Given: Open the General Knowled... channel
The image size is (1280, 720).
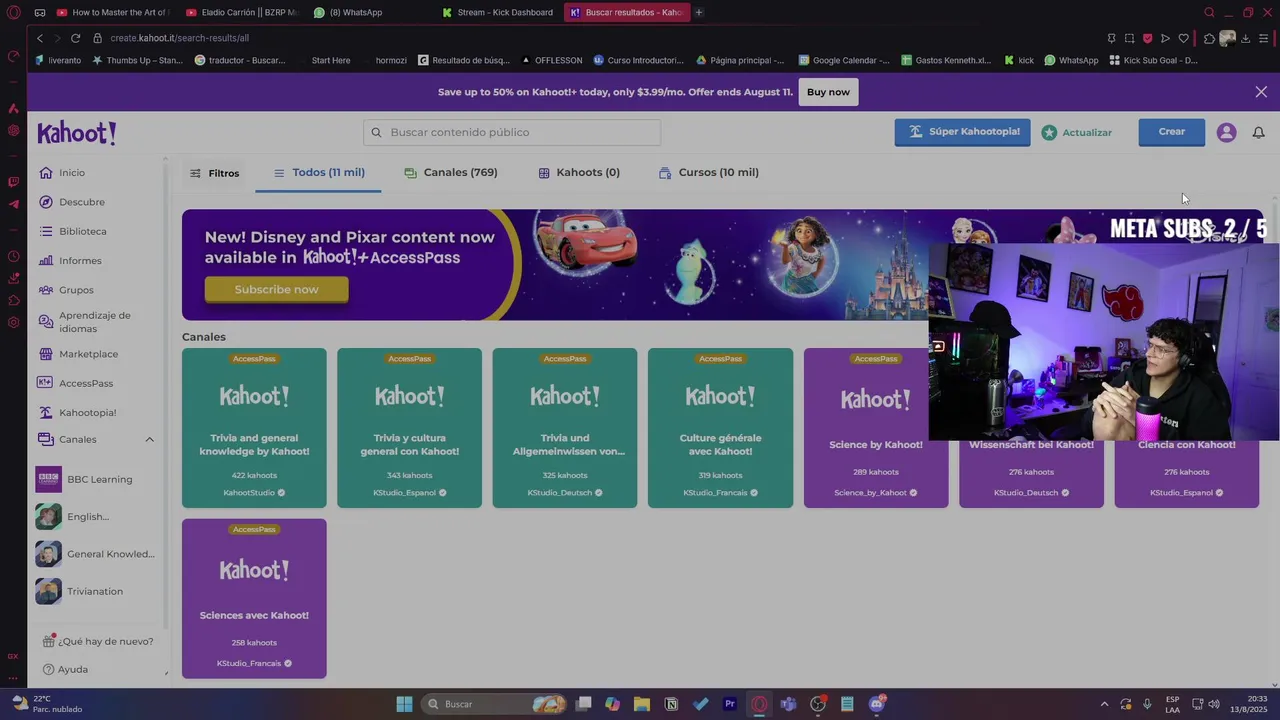Looking at the screenshot, I should [x=97, y=554].
